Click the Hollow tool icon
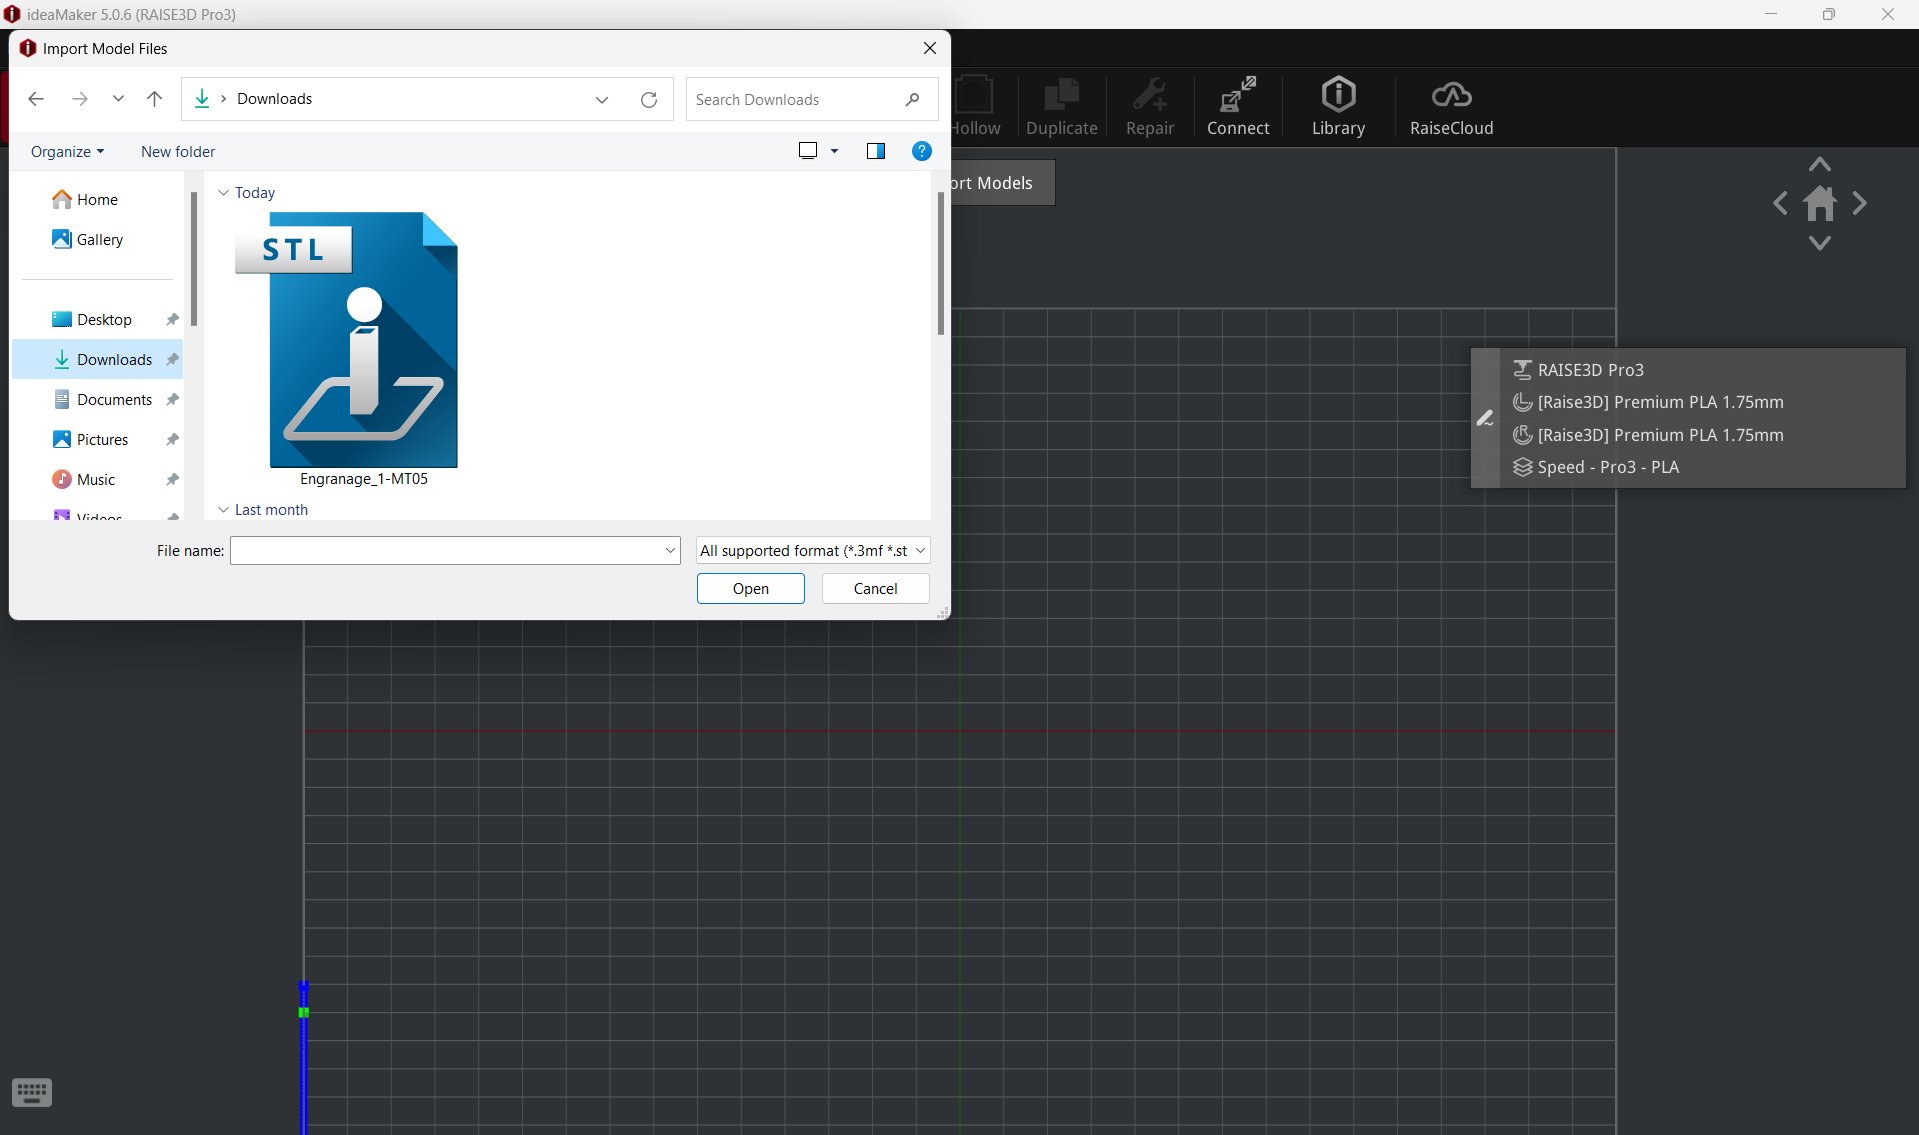1919x1135 pixels. [976, 106]
